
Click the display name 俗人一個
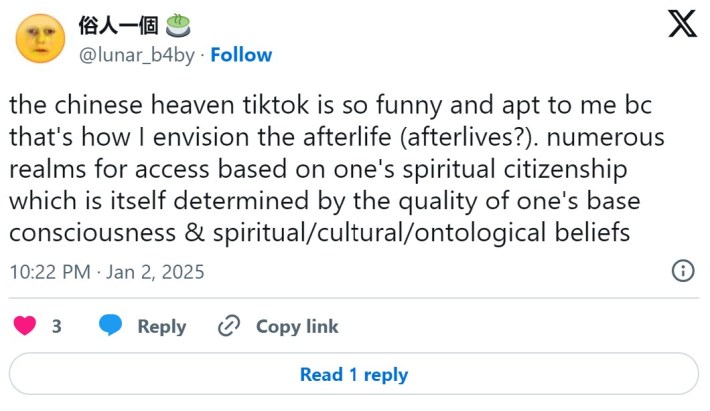click(x=118, y=25)
